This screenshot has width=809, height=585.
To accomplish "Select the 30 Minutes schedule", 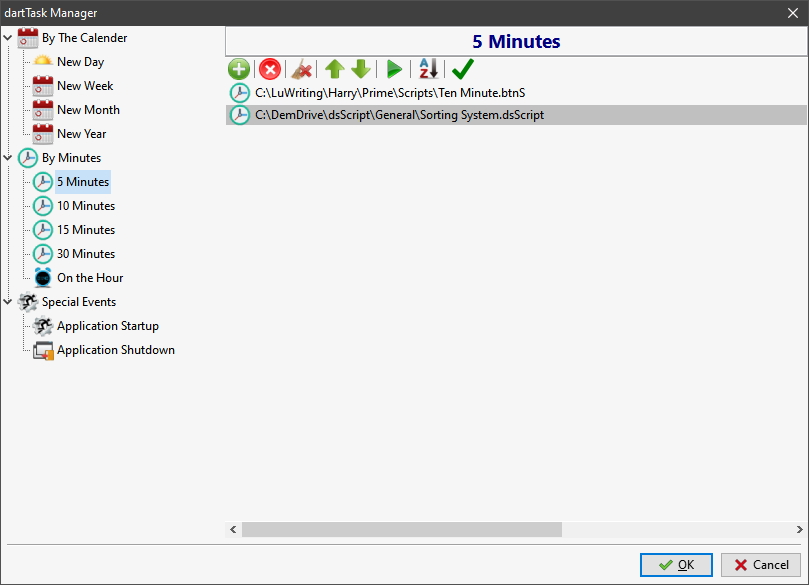I will pyautogui.click(x=86, y=254).
